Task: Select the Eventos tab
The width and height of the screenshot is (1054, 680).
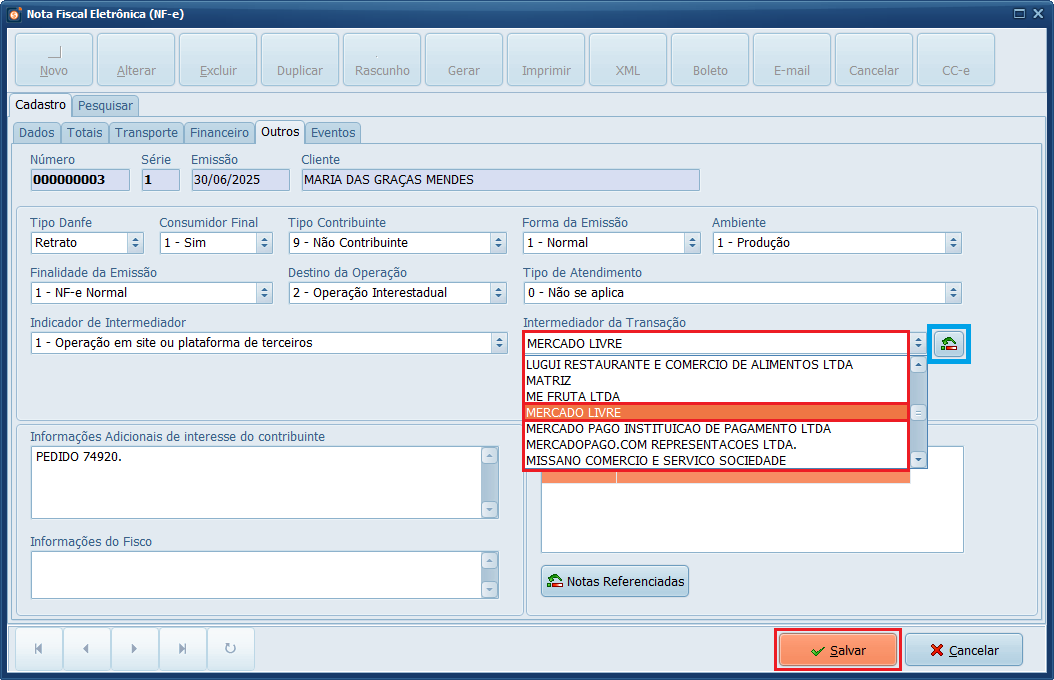Action: (332, 132)
